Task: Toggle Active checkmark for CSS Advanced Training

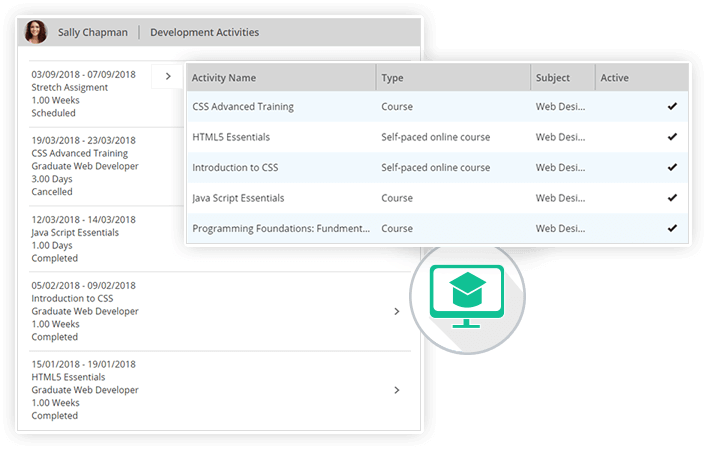Action: (x=672, y=106)
